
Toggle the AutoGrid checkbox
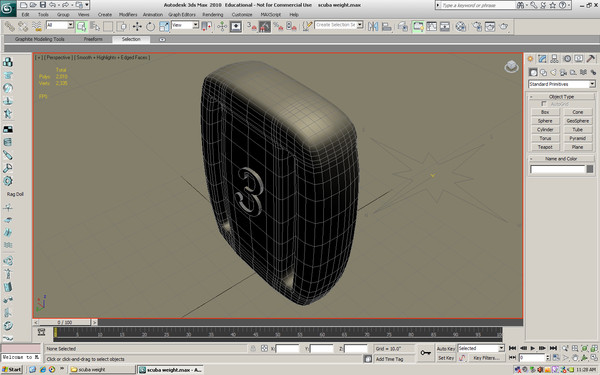point(544,104)
